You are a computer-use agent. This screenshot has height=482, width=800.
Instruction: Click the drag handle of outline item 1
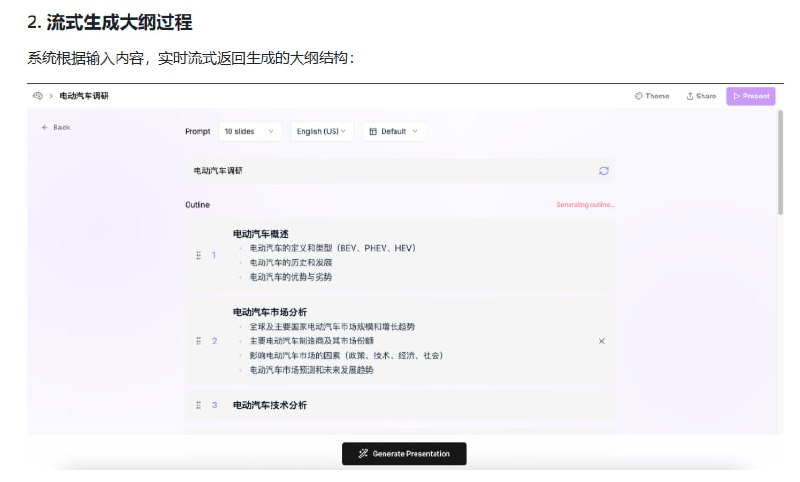coord(199,255)
